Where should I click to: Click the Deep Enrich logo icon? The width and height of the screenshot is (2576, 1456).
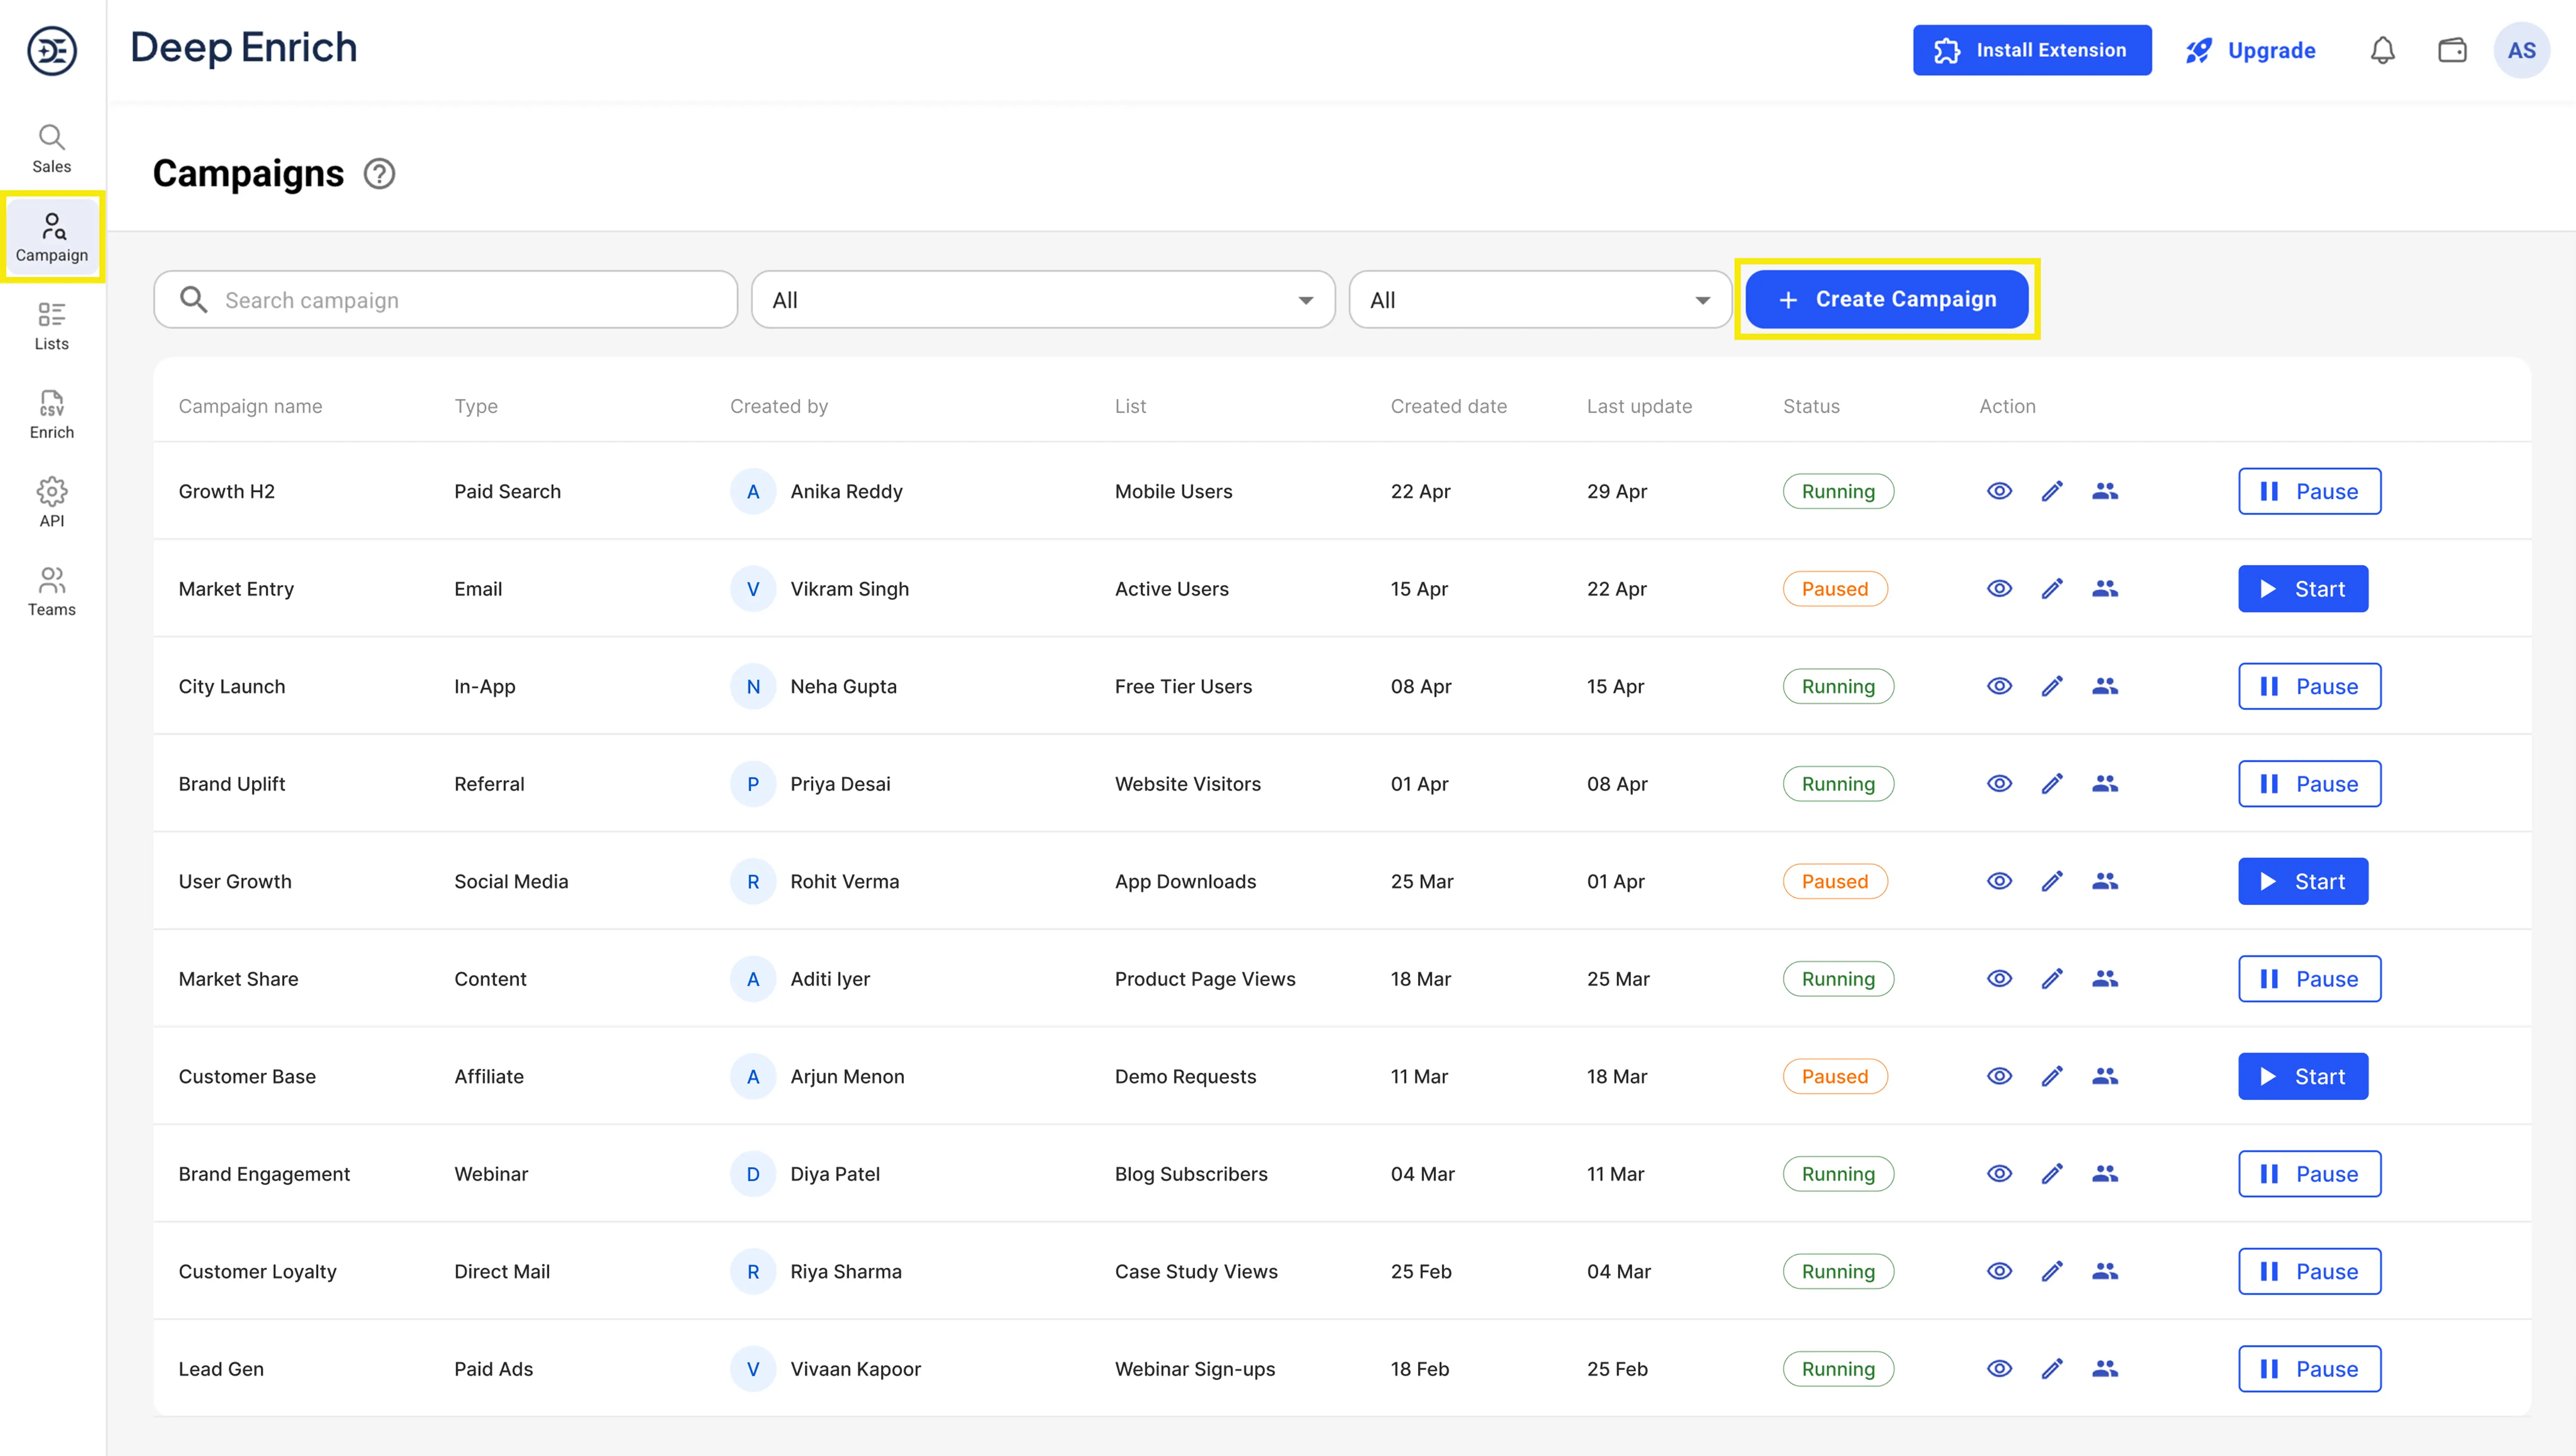[x=52, y=50]
